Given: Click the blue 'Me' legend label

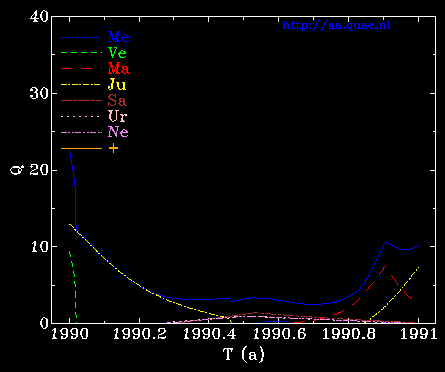Looking at the screenshot, I should point(119,37).
